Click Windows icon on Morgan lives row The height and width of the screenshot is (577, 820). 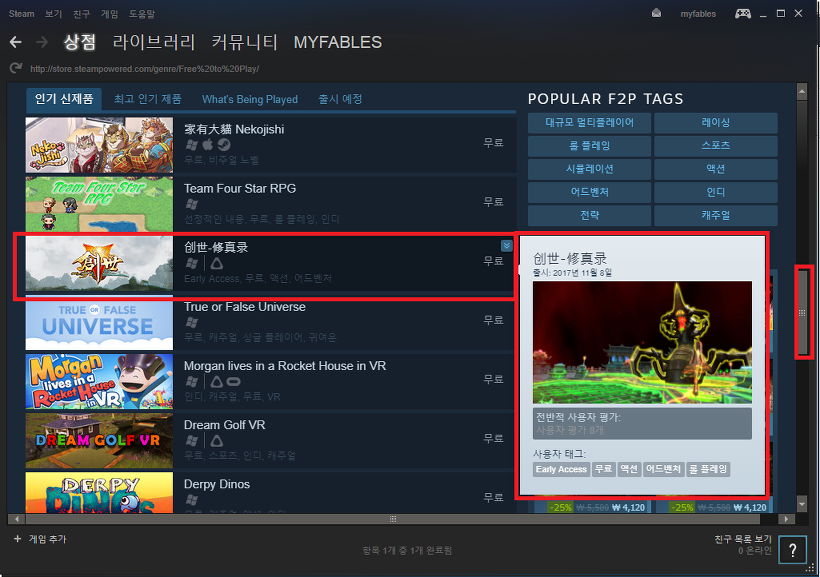(192, 381)
